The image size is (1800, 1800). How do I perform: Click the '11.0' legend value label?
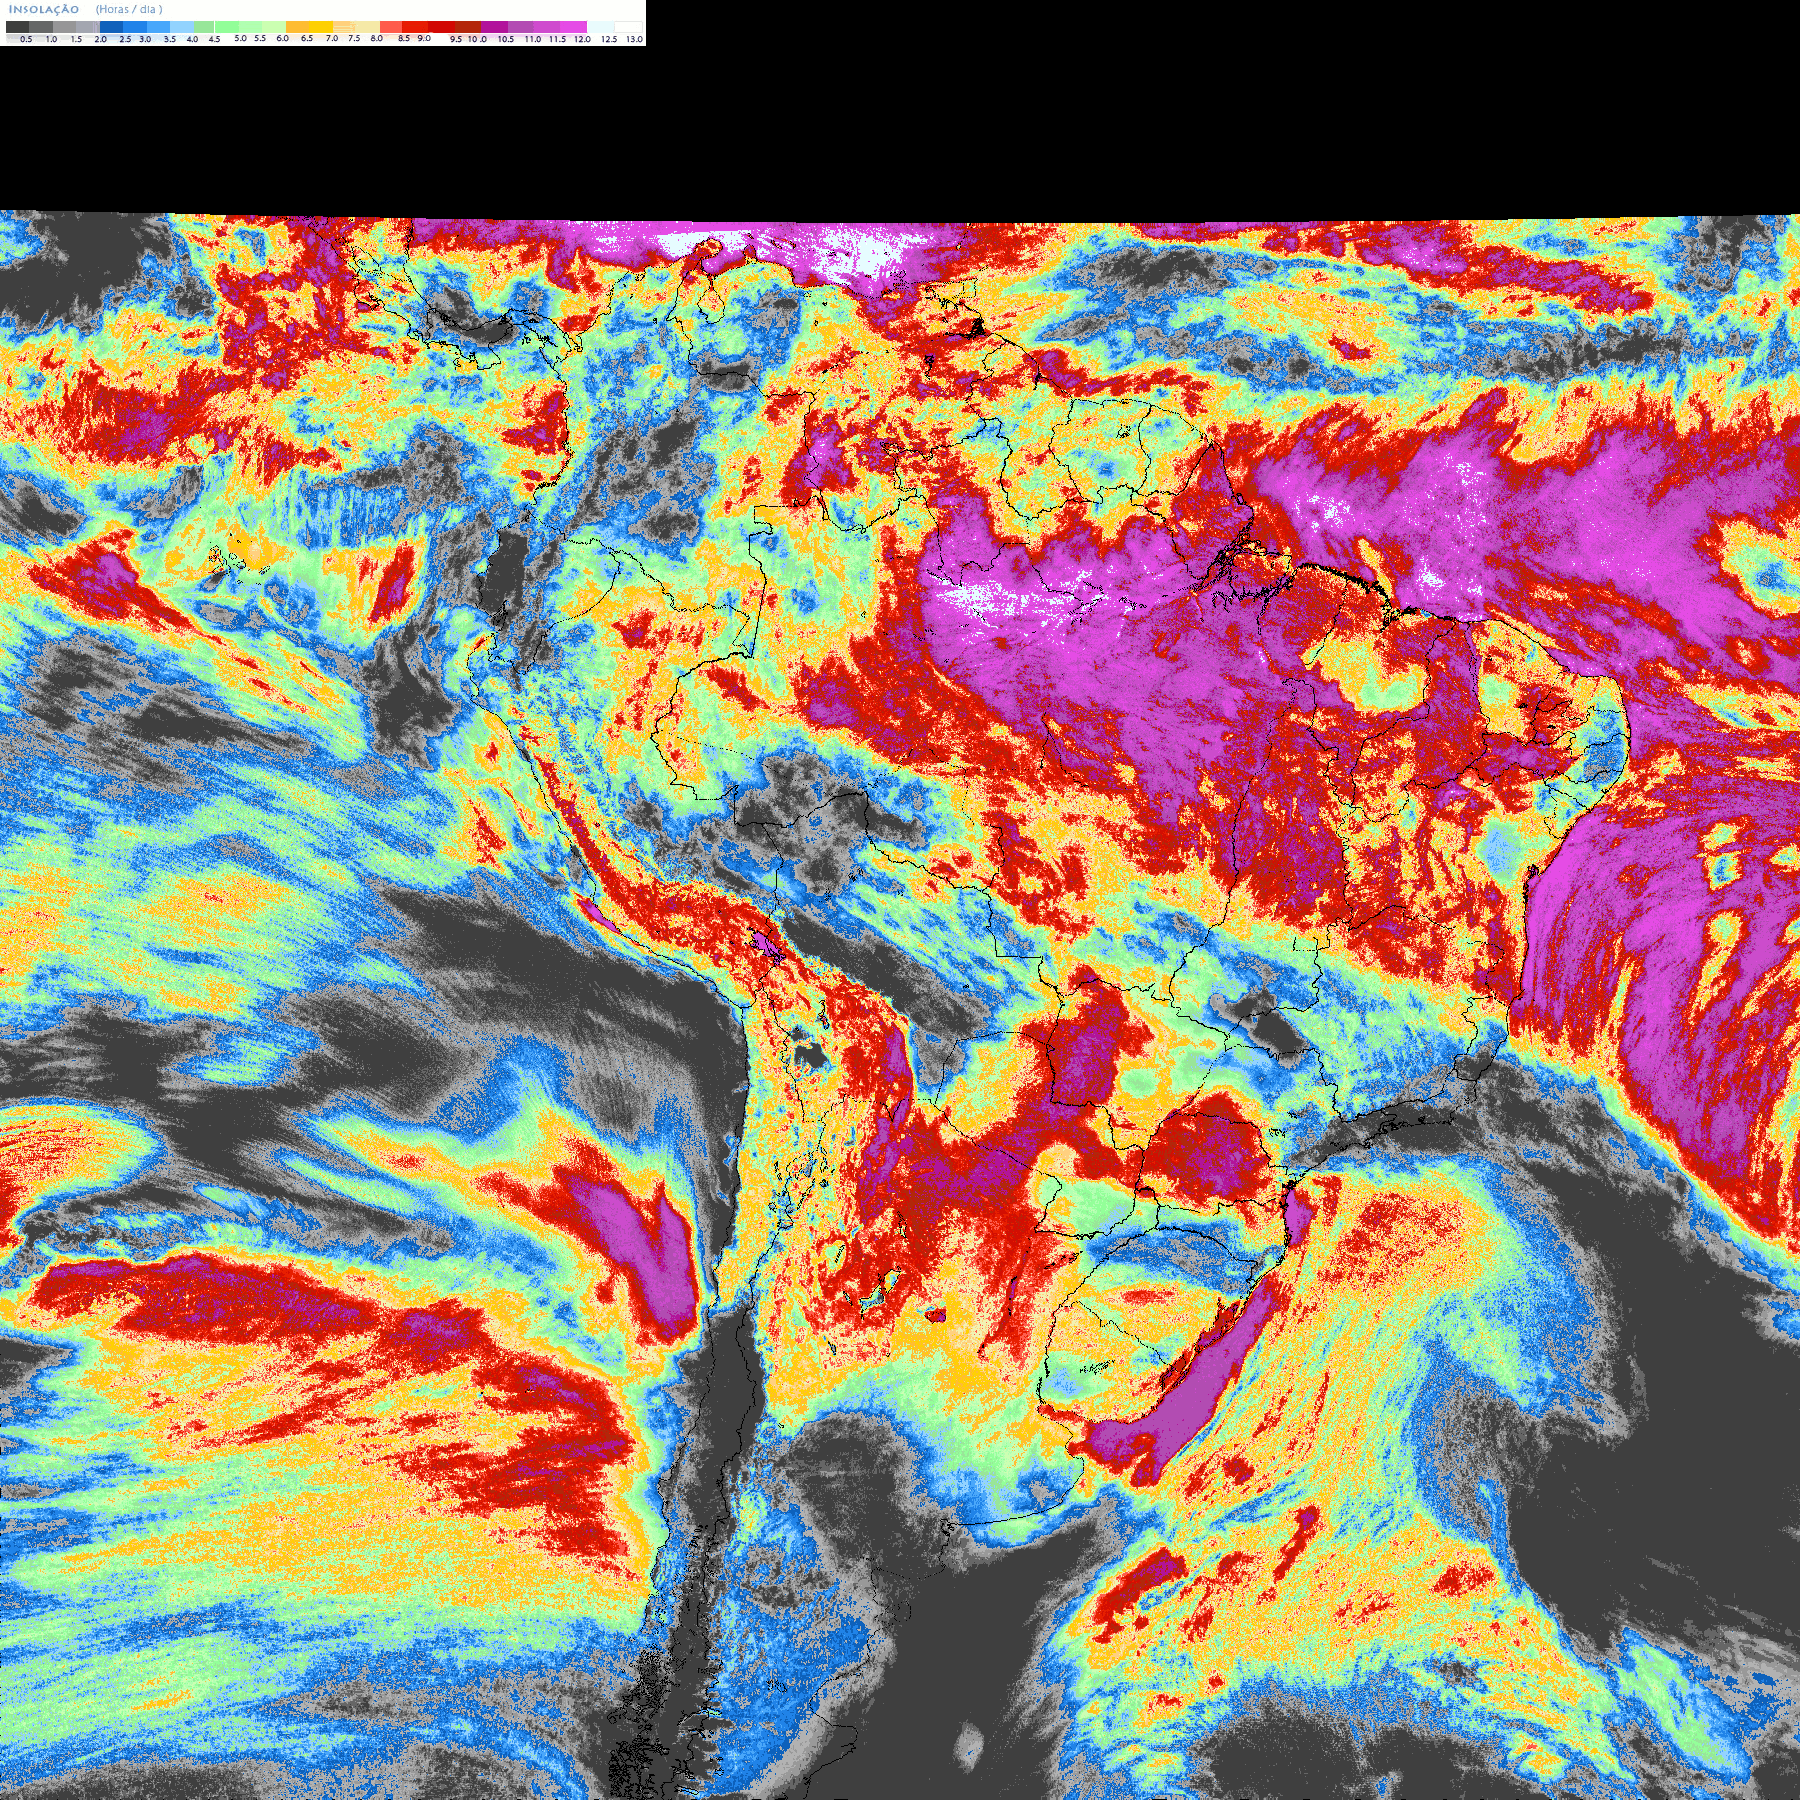coord(533,39)
